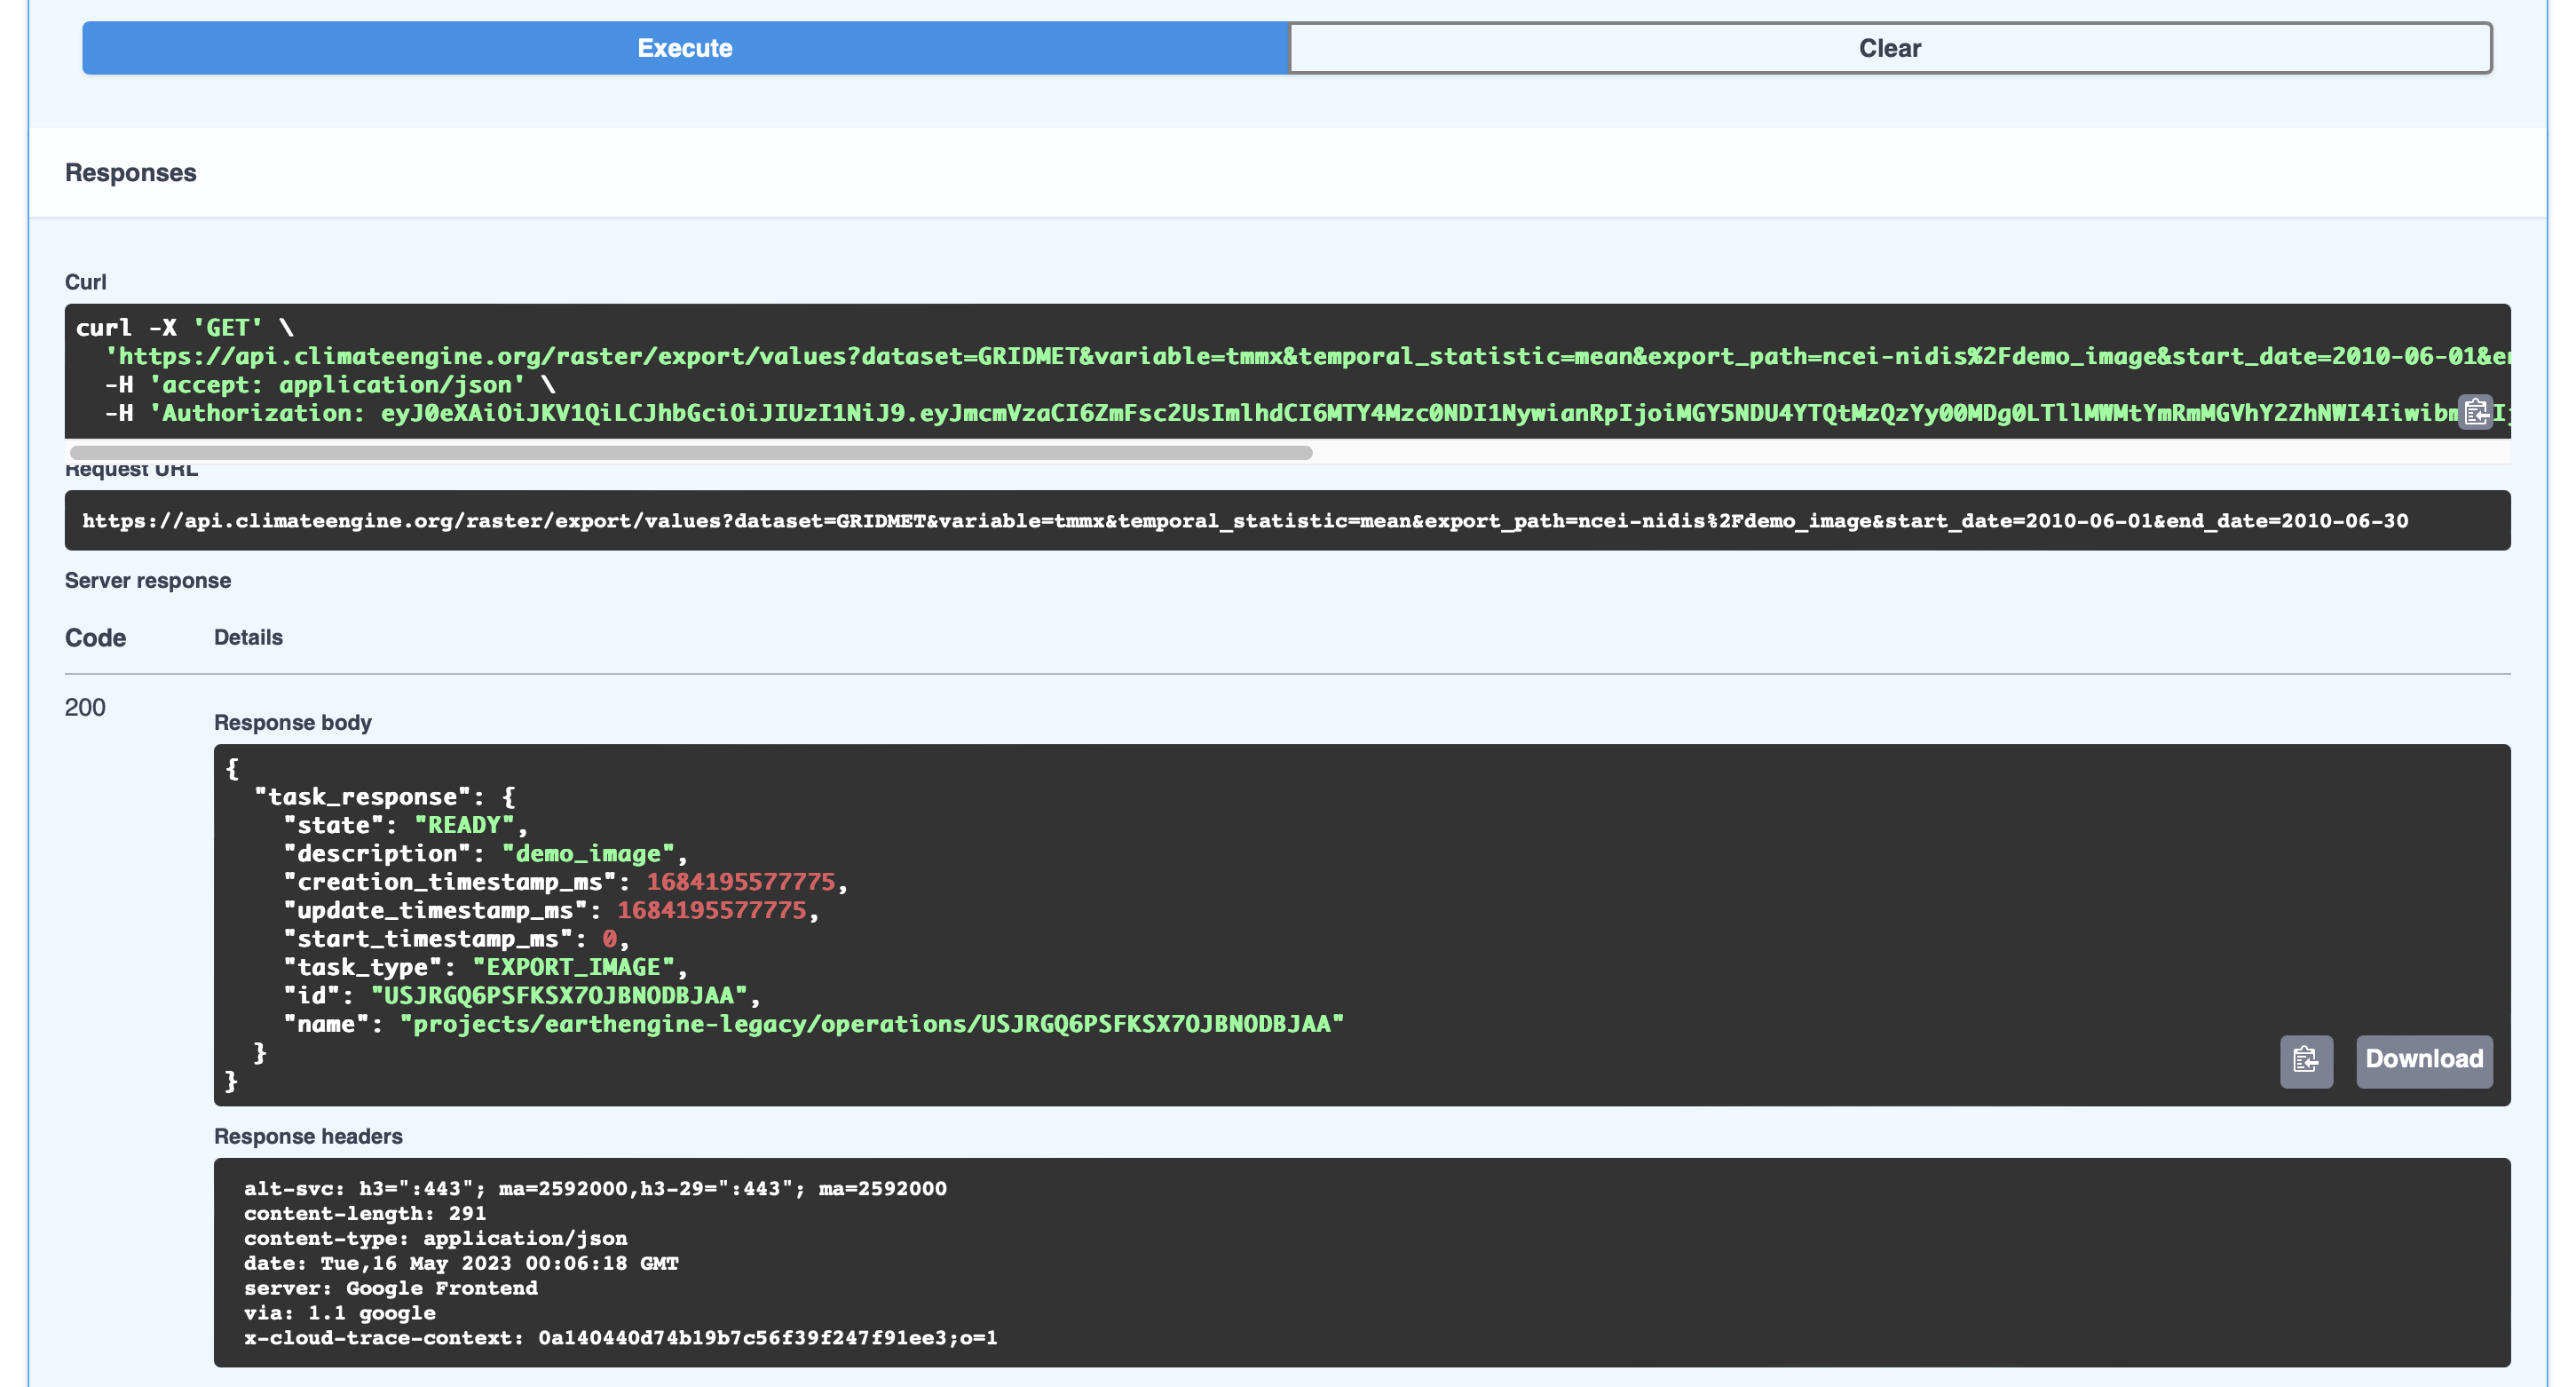Click the curl block horizontal scrollbar

pos(690,453)
